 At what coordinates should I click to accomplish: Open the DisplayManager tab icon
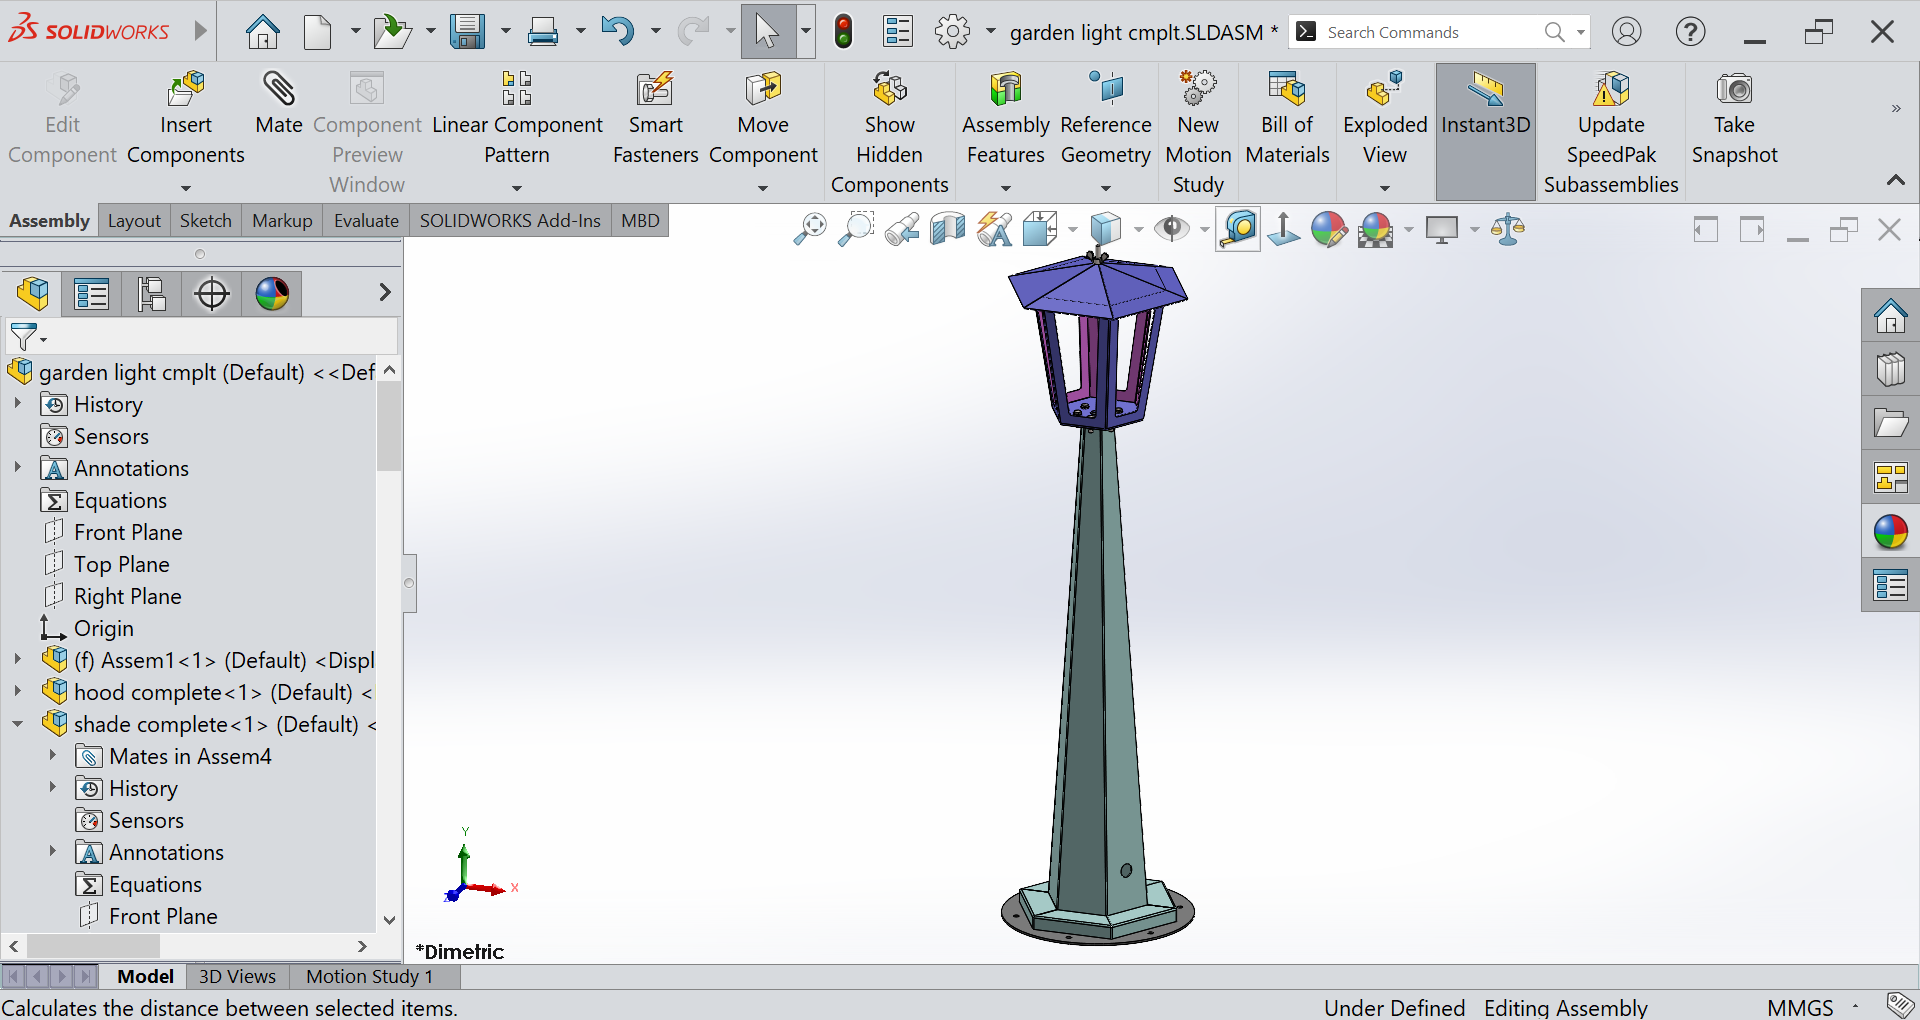pyautogui.click(x=272, y=294)
